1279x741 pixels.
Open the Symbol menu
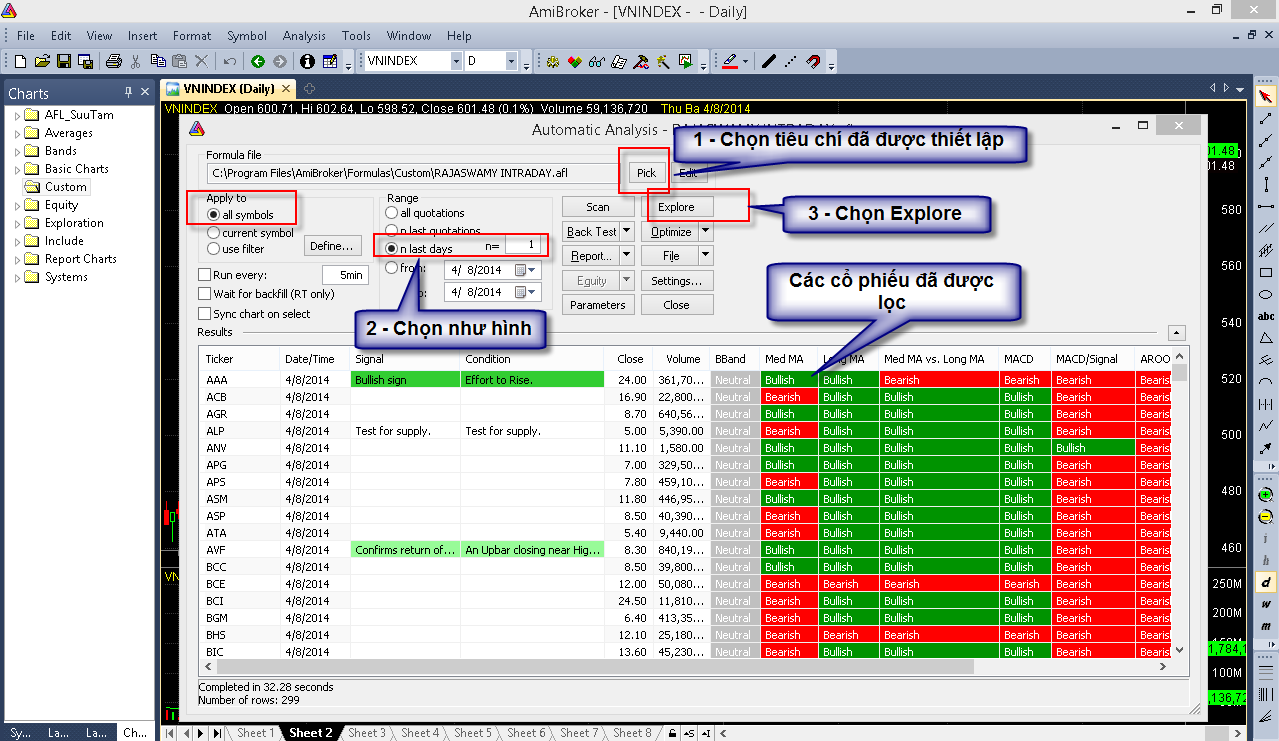pos(246,36)
